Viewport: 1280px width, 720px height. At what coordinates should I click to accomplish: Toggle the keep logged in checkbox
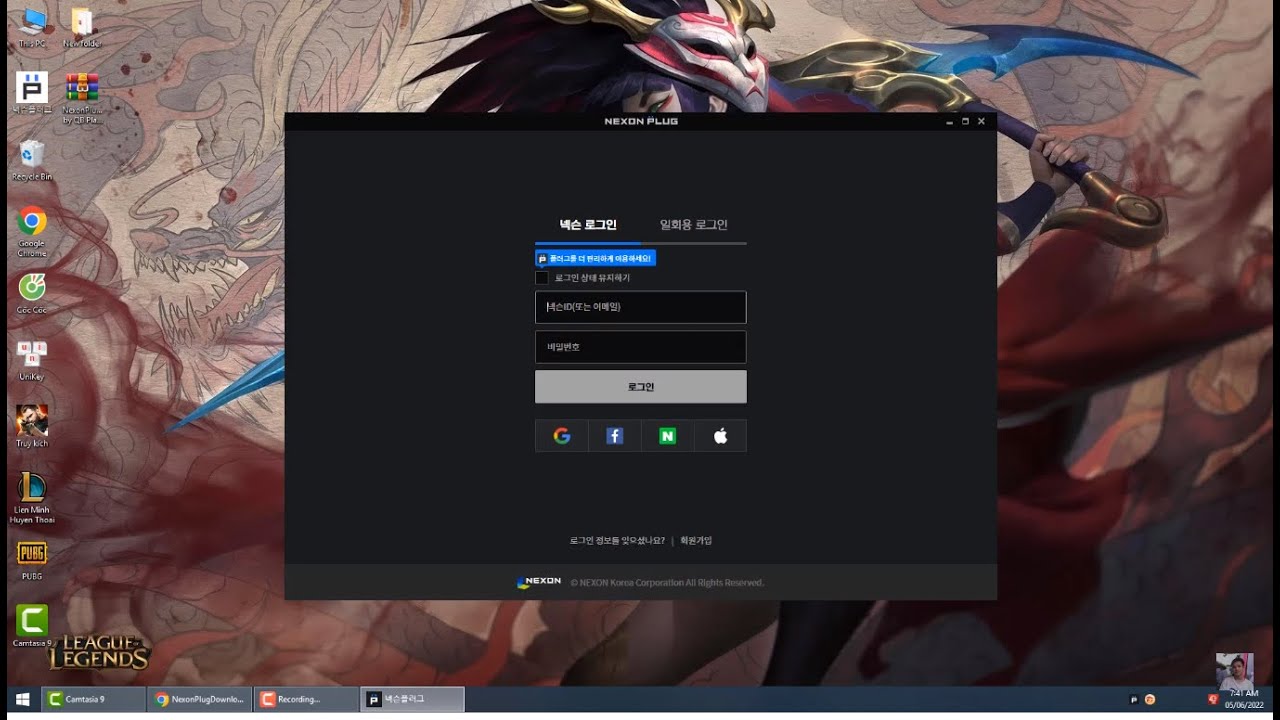(x=542, y=278)
